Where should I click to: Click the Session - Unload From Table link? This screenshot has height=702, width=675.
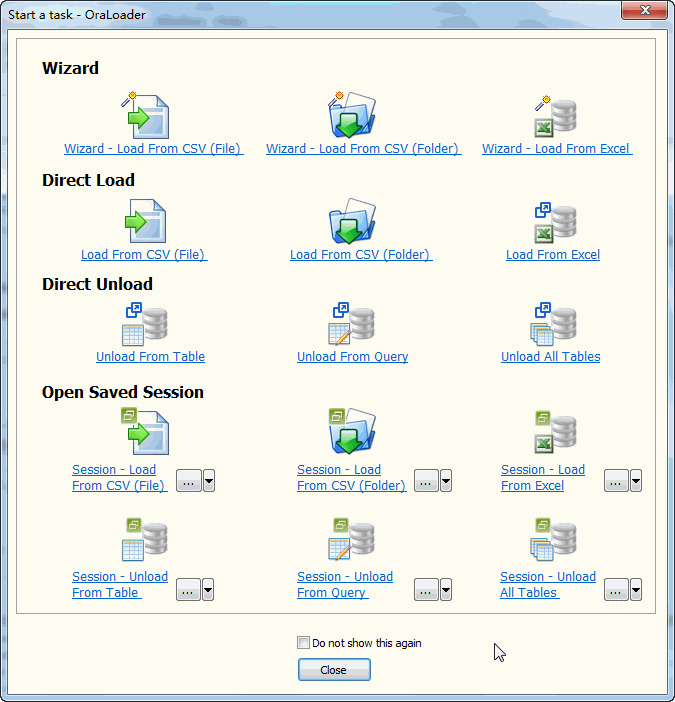pos(120,584)
